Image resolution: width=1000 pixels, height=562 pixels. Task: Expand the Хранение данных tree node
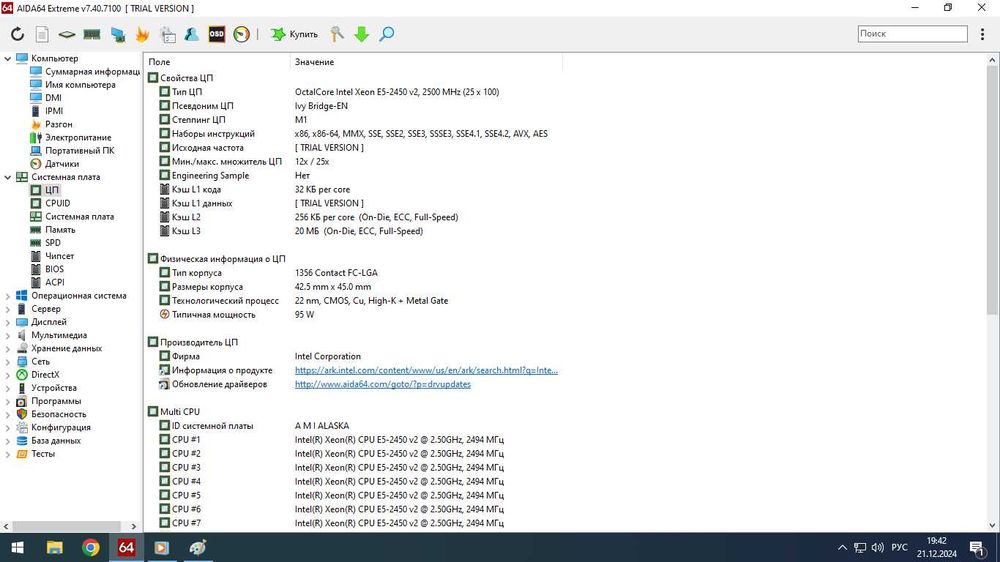coord(8,349)
